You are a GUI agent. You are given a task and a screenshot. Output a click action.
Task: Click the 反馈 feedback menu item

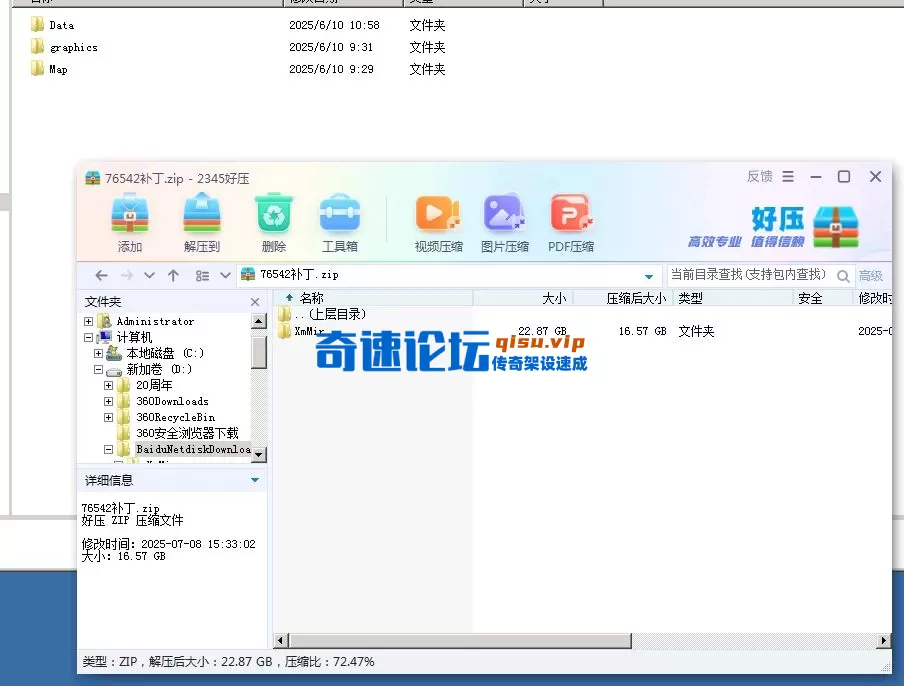(x=759, y=176)
